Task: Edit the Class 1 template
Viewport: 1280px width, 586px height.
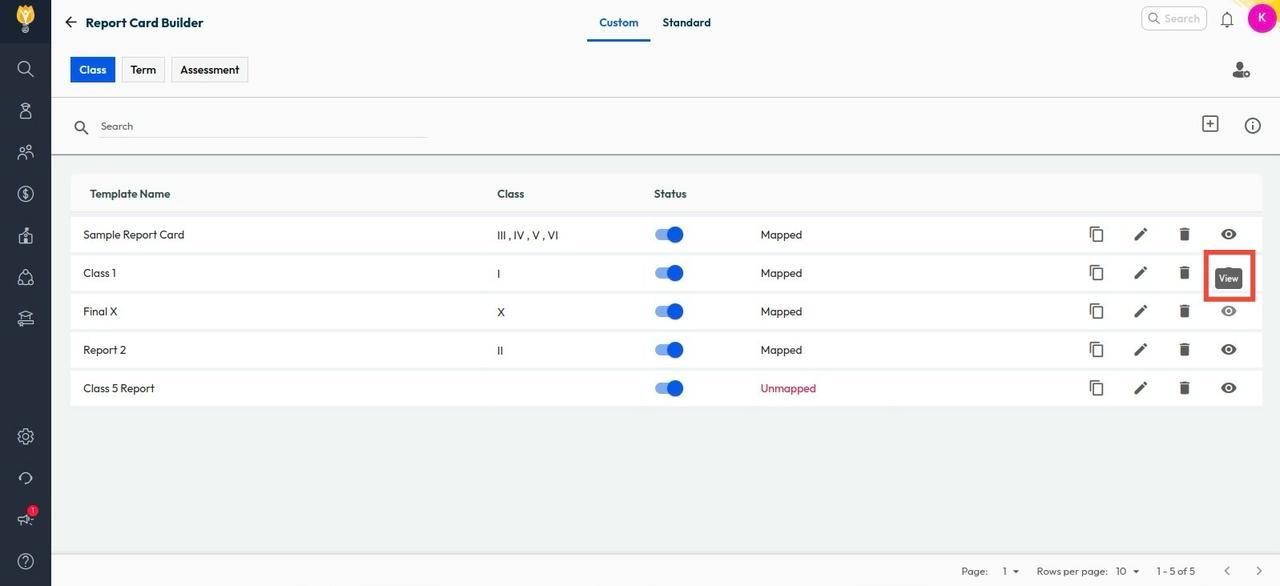Action: 1140,273
